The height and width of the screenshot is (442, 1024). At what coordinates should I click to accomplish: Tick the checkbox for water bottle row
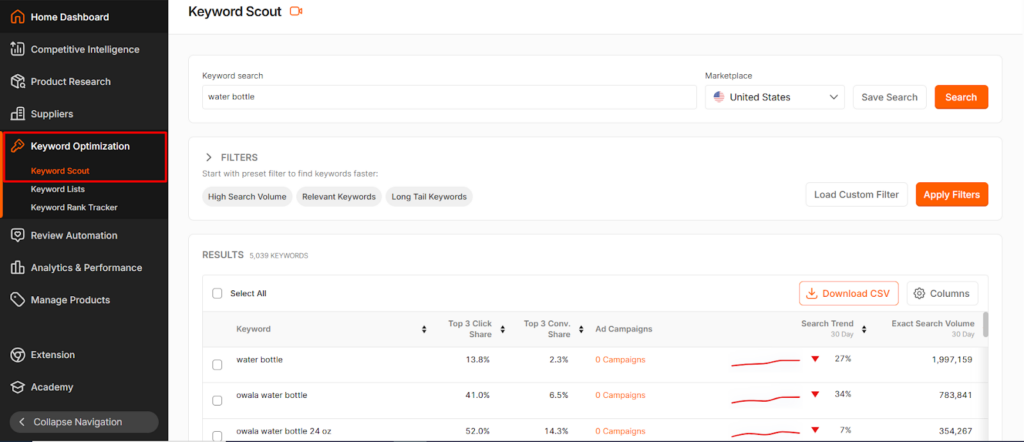(217, 365)
